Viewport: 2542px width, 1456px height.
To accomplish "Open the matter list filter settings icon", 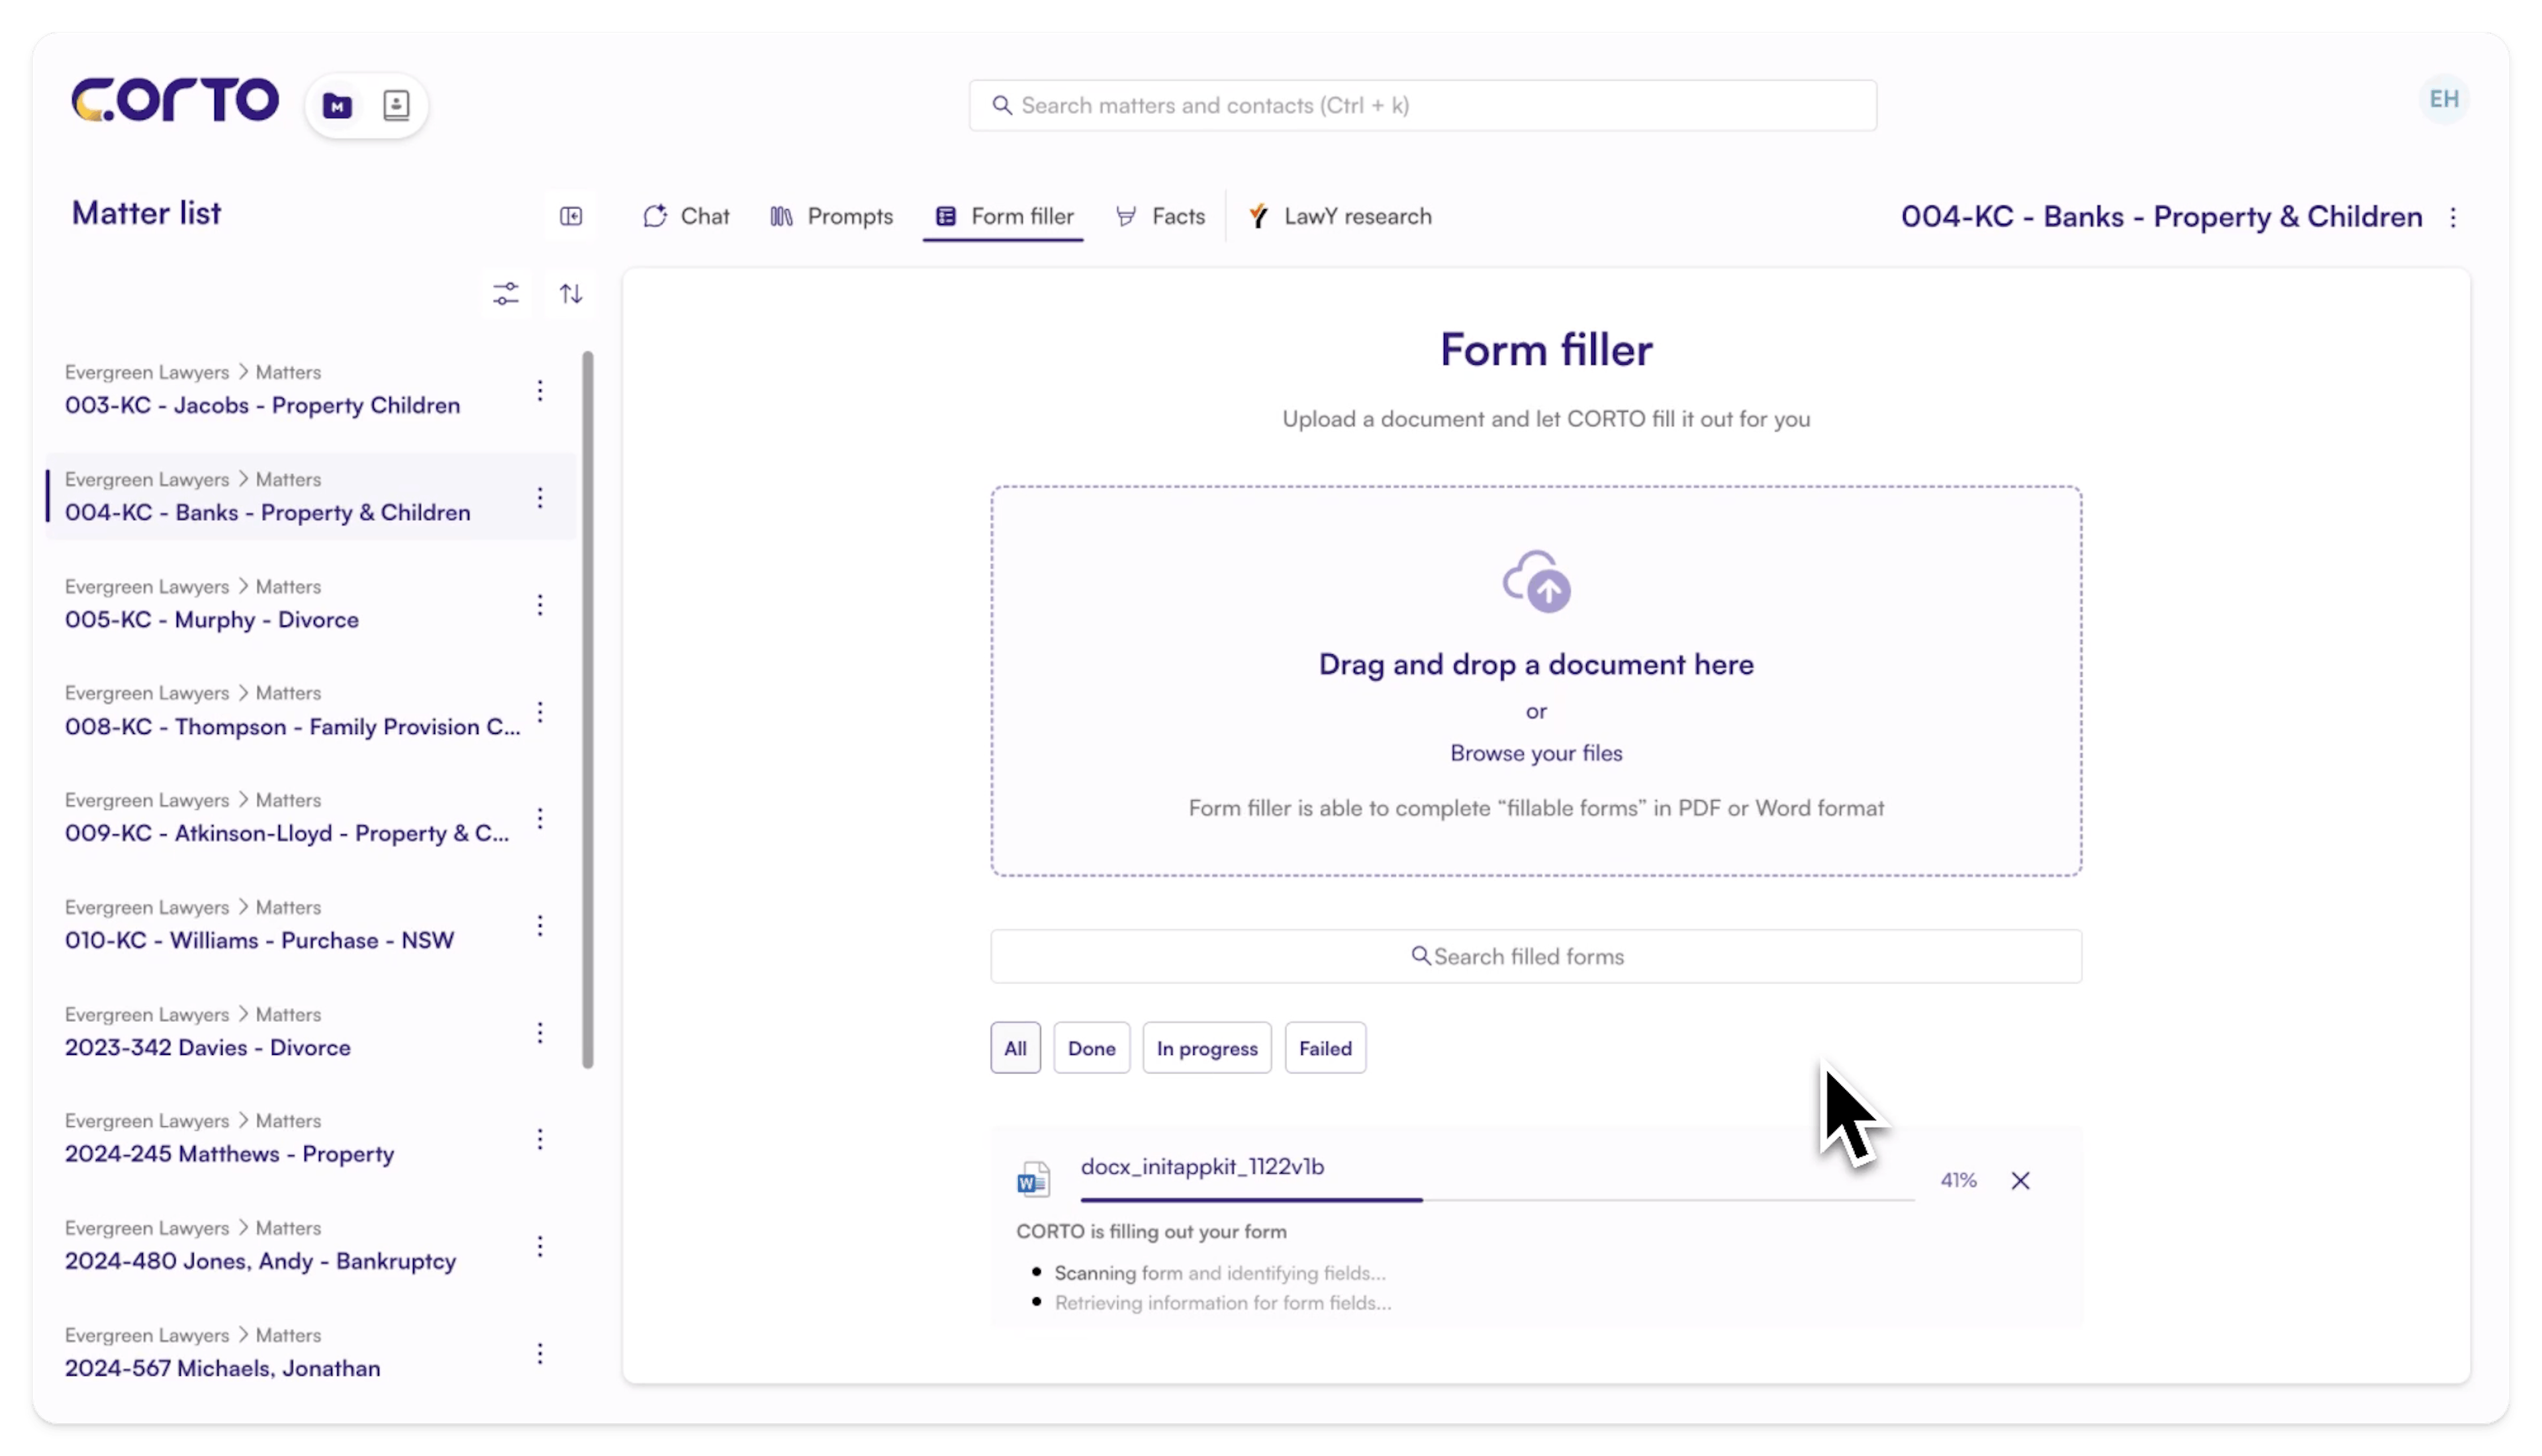I will (505, 293).
